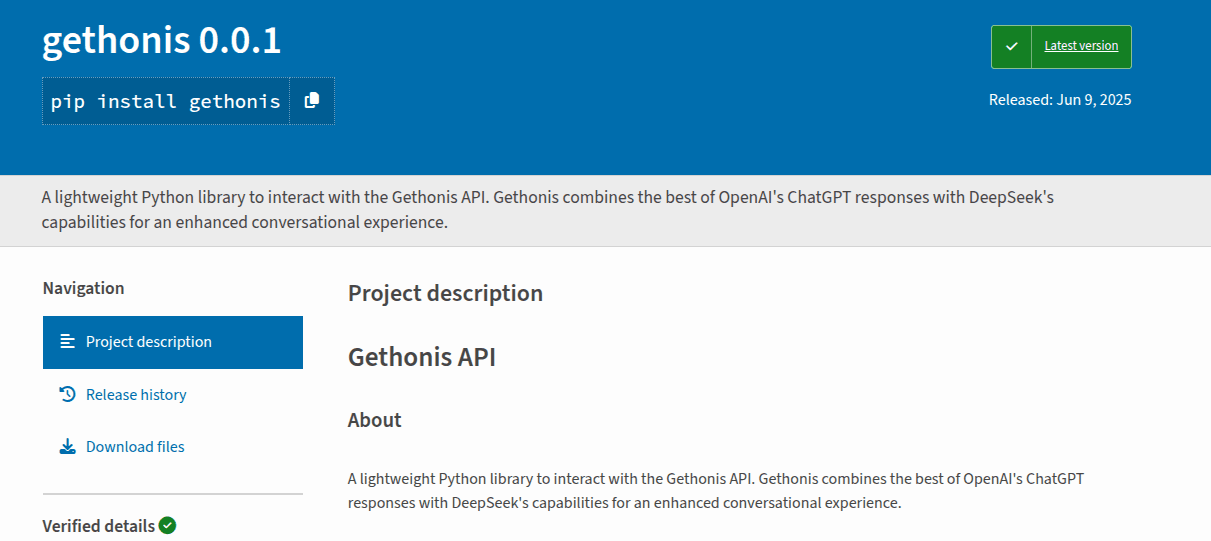Click the Project description main heading

(x=445, y=293)
